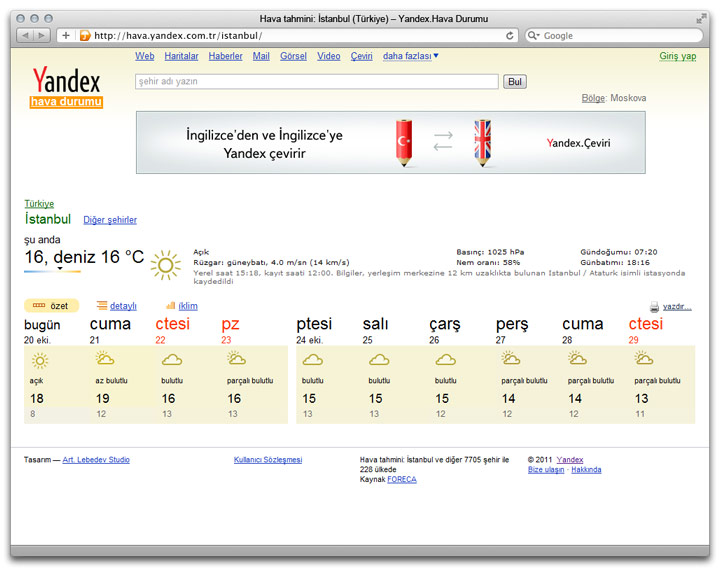This screenshot has height=578, width=720.
Task: Select the özet tab
Action: pos(51,306)
